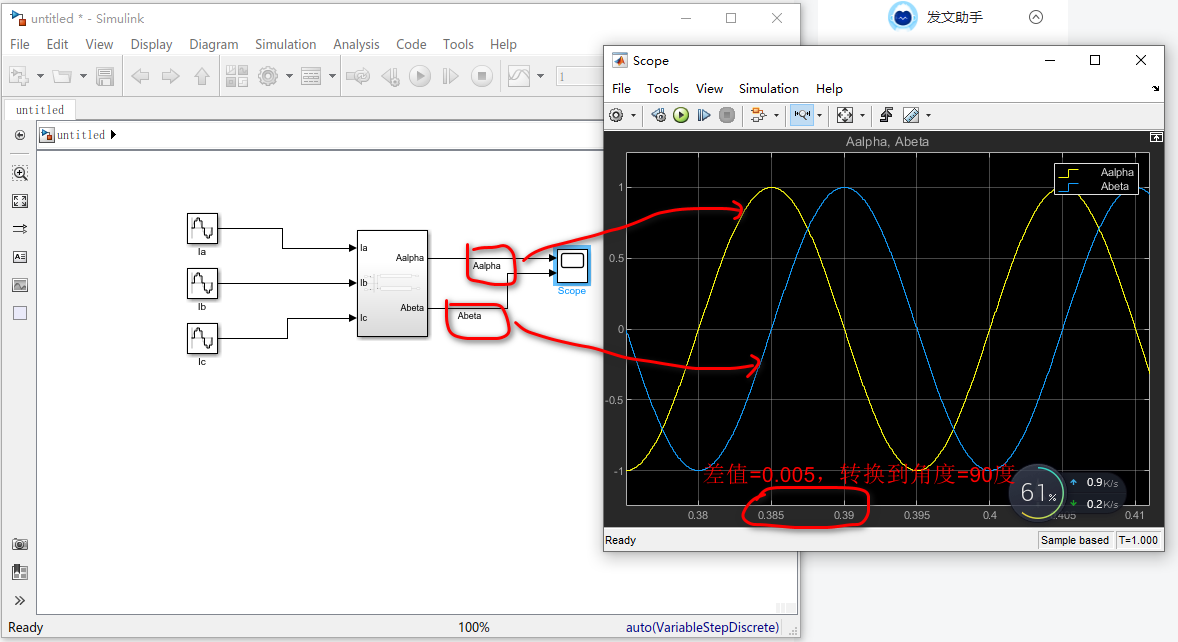Click the circular 61% performance indicator overlay
The height and width of the screenshot is (642, 1178).
tap(1037, 493)
